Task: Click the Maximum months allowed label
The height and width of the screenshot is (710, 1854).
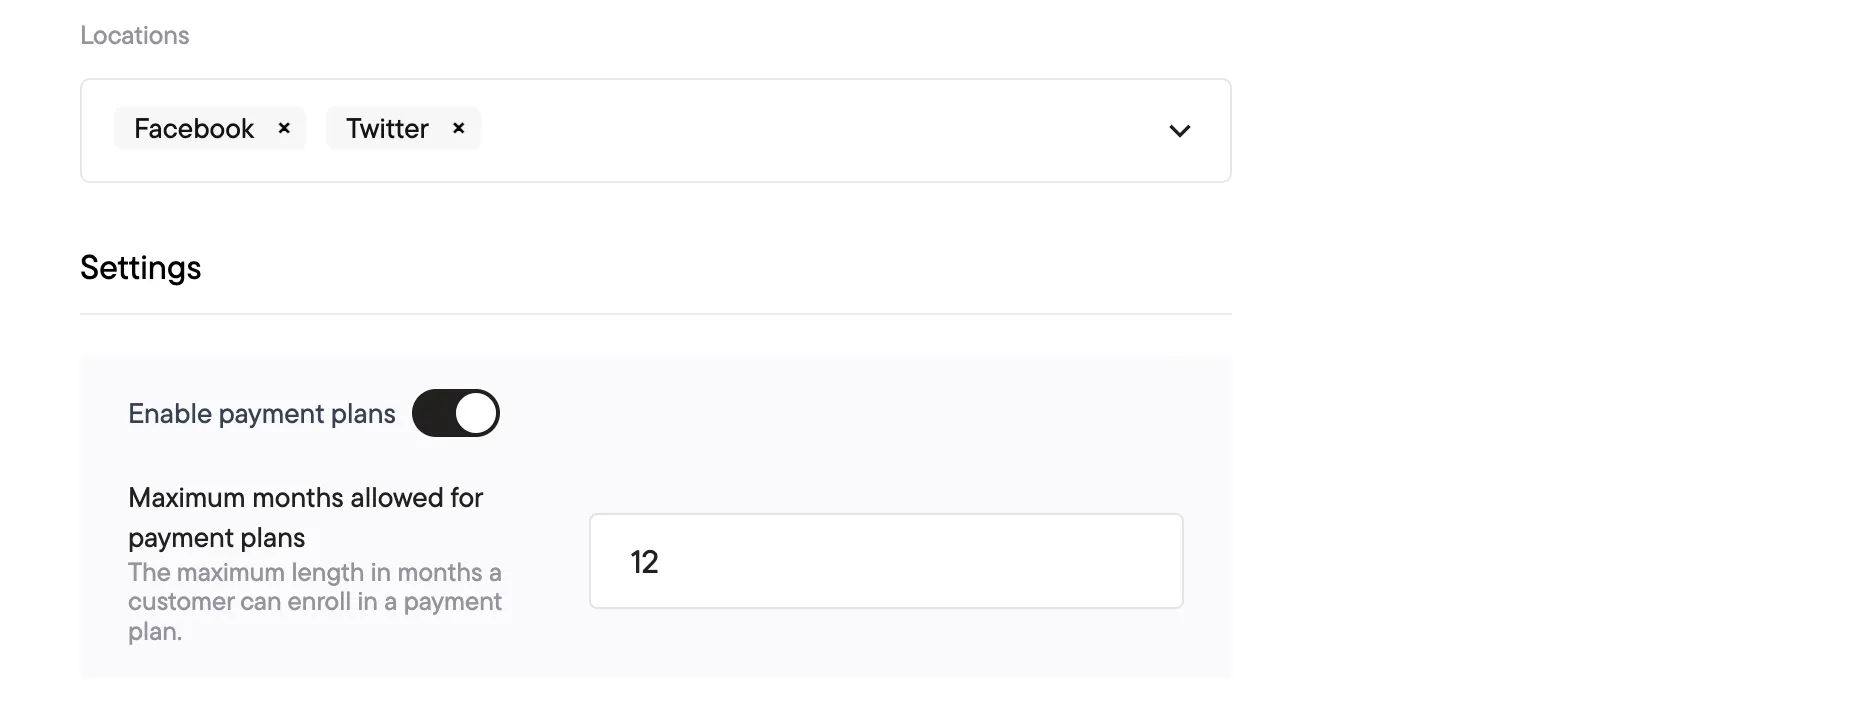Action: [x=306, y=517]
